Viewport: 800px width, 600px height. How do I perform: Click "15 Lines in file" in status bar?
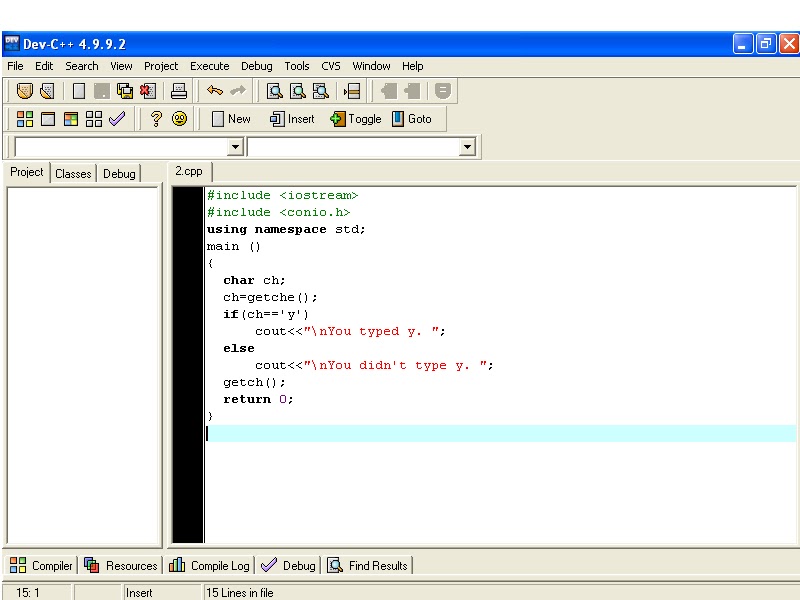tap(240, 593)
